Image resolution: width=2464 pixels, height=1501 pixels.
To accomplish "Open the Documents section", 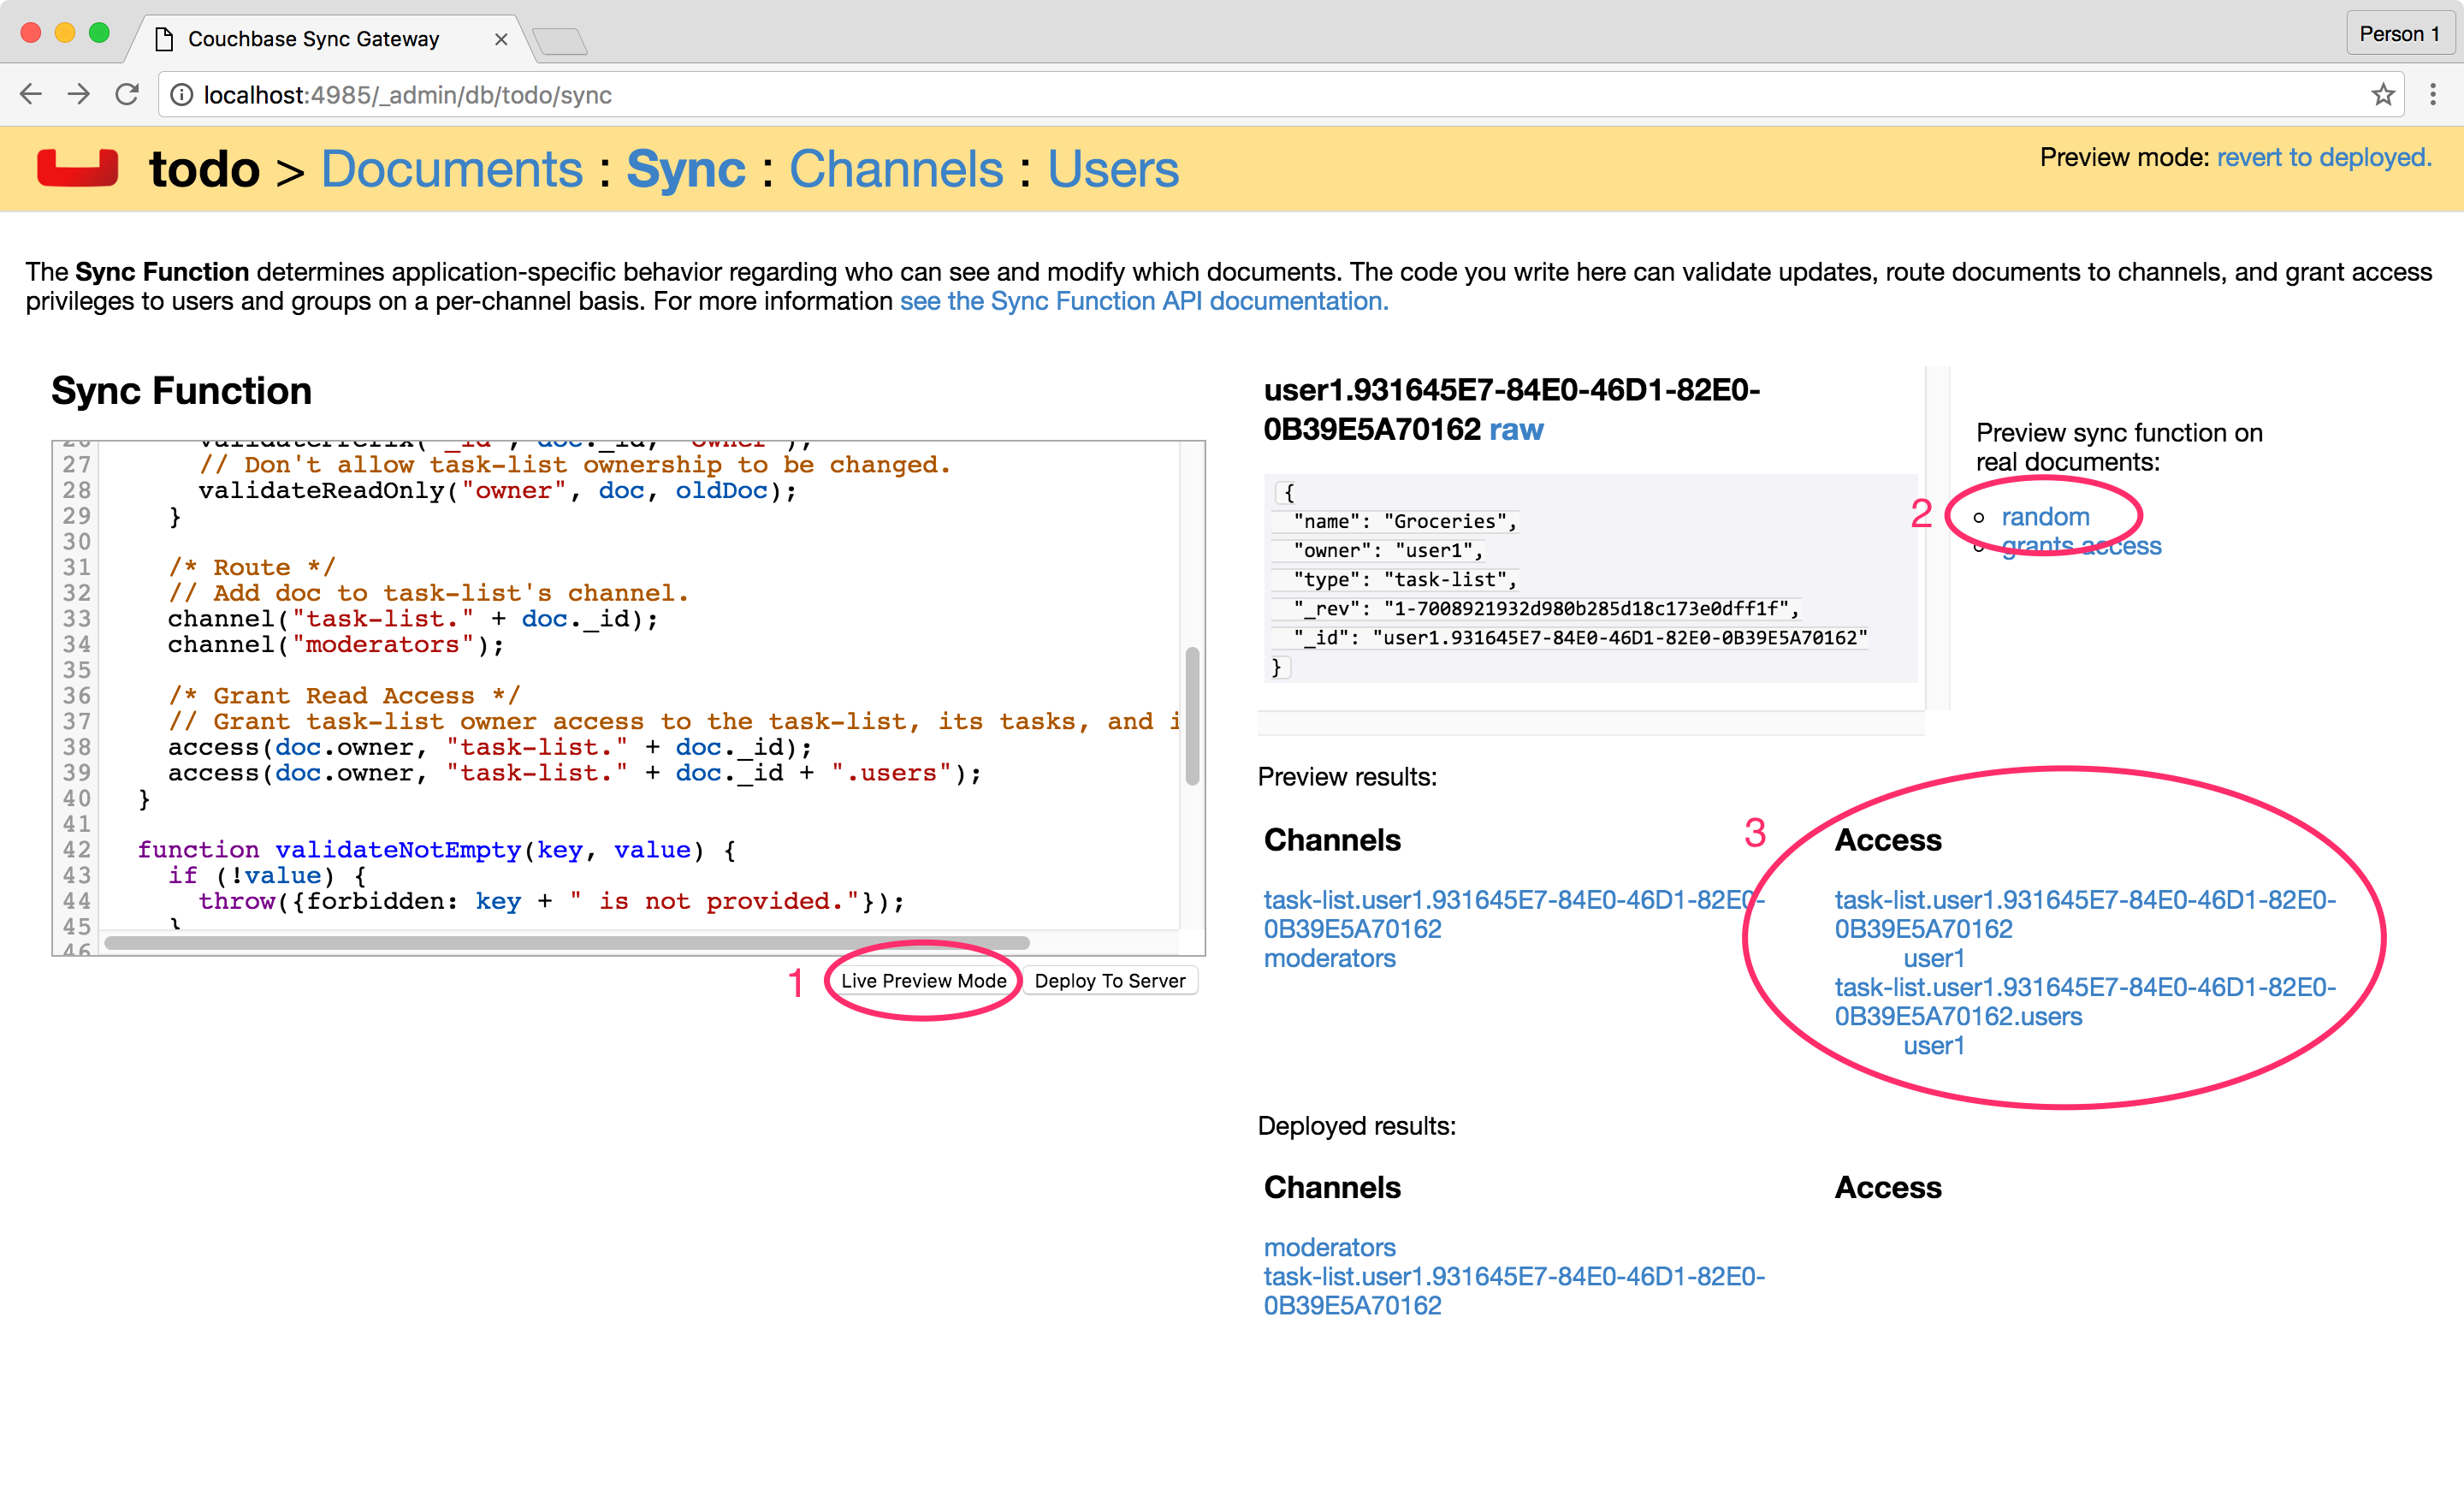I will (451, 168).
